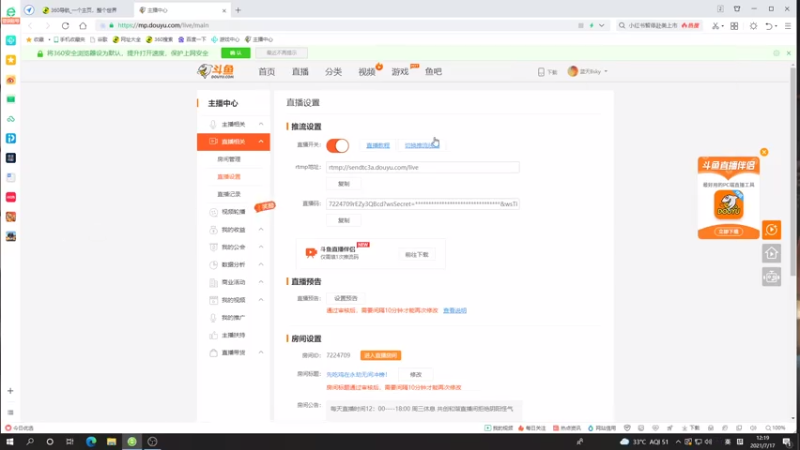Click the Windows Start button
Image resolution: width=800 pixels, height=450 pixels.
tap(10, 442)
